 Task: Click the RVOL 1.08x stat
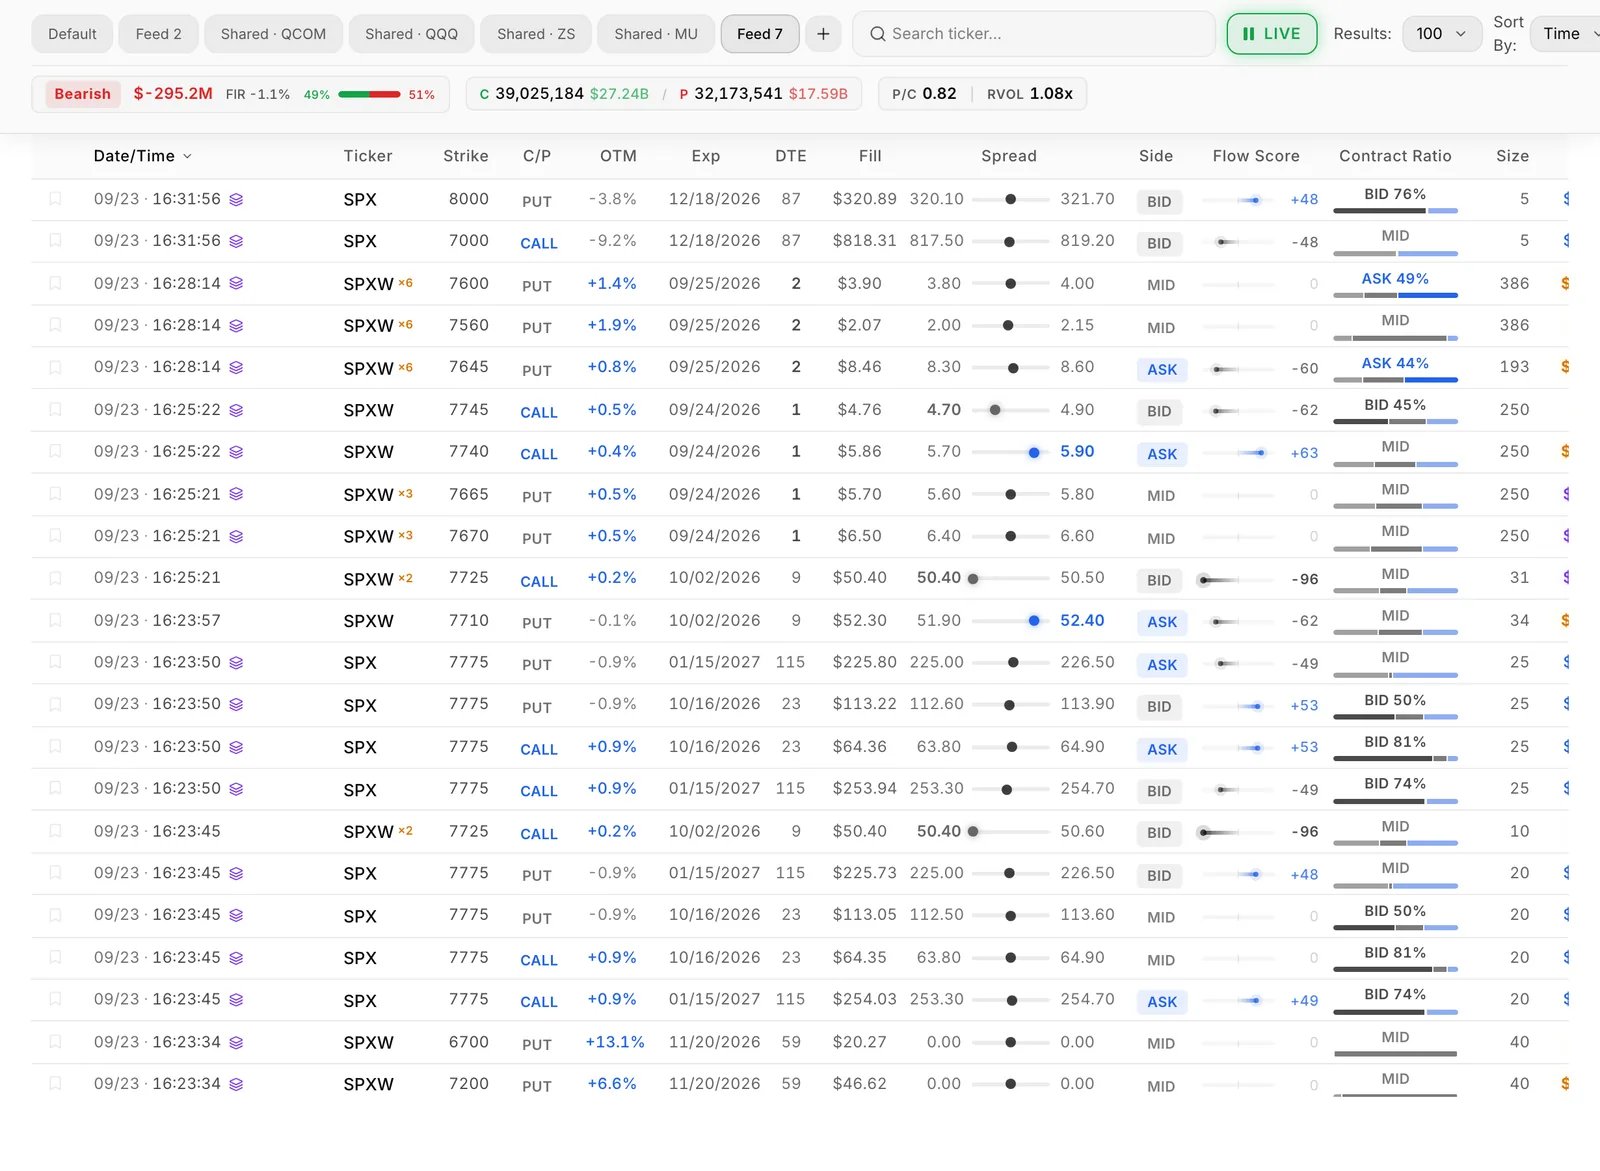pos(1030,94)
